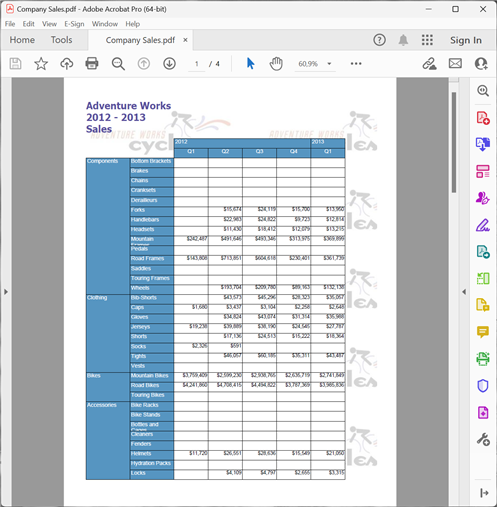
Task: Go to previous page arrow
Action: (x=144, y=64)
